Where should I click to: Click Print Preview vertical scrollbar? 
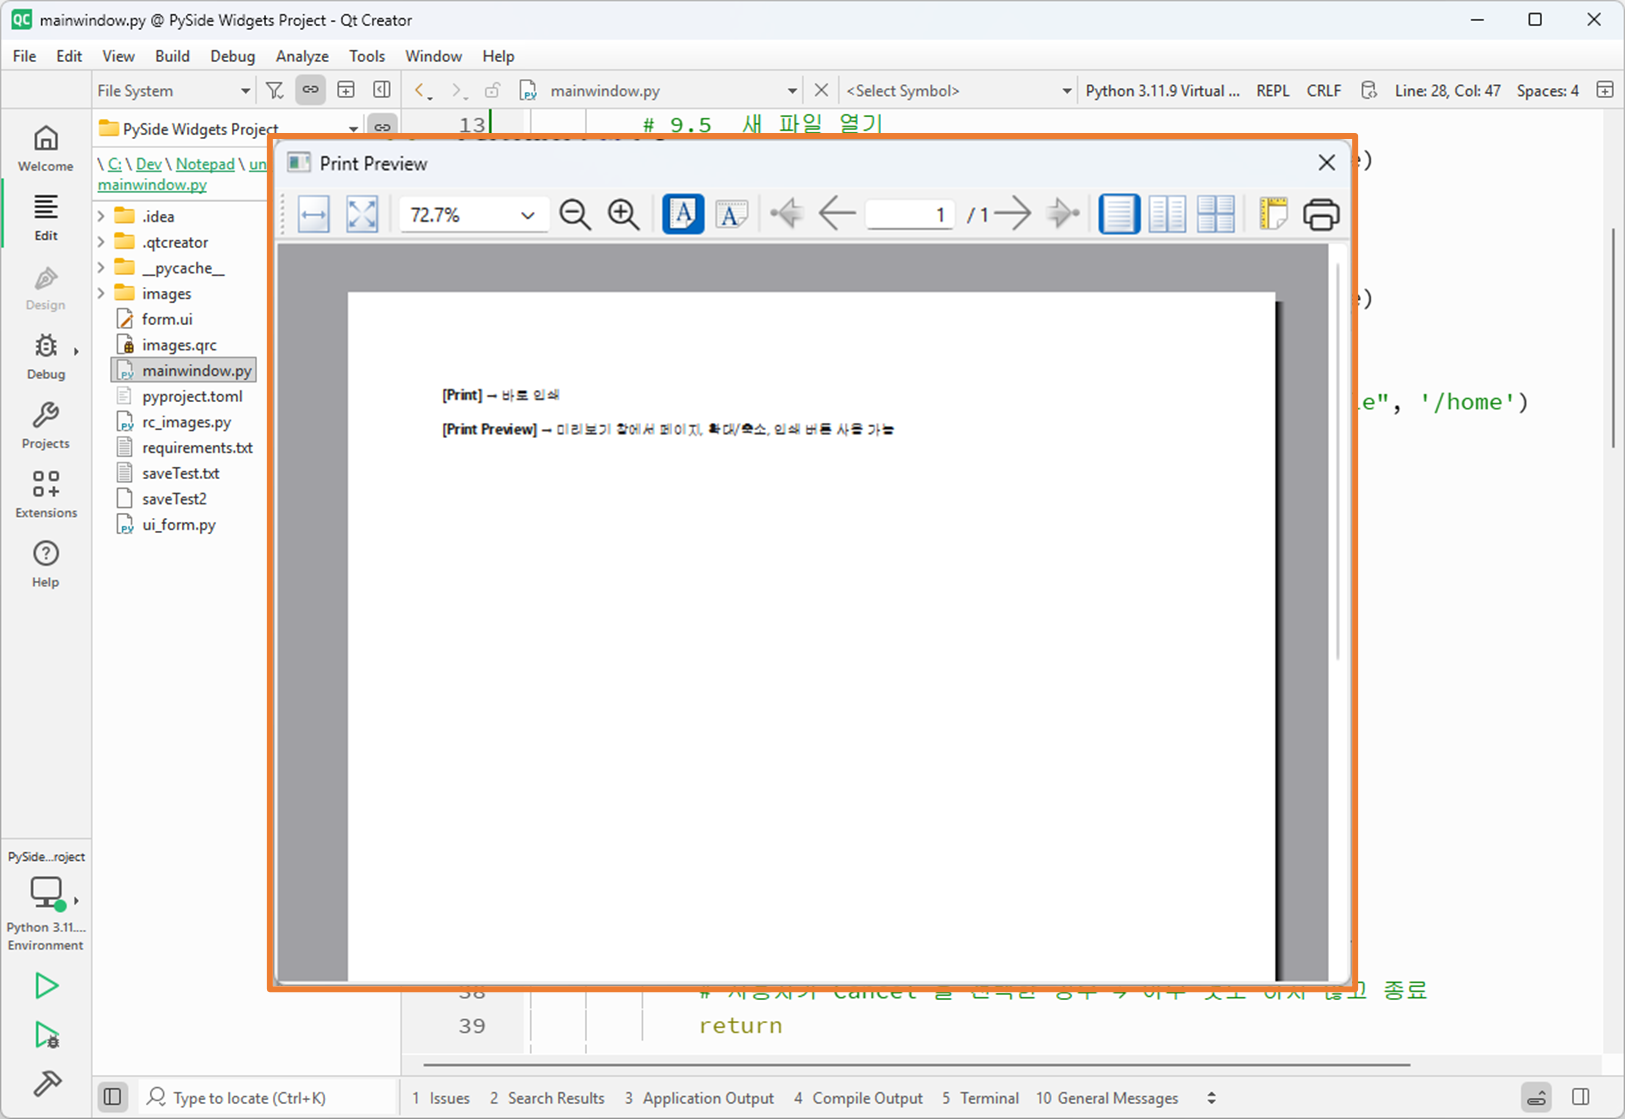pyautogui.click(x=1338, y=460)
